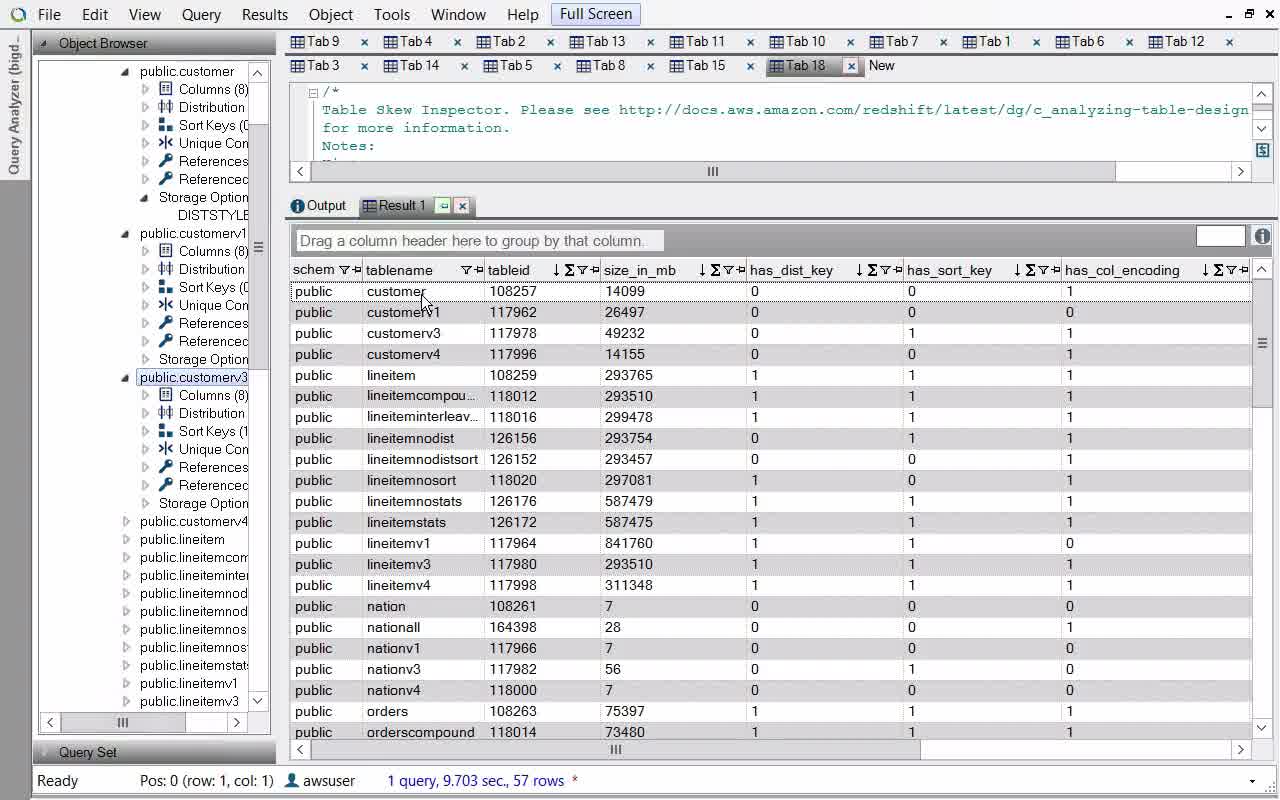Open the Query menu
The width and height of the screenshot is (1280, 800).
(201, 15)
